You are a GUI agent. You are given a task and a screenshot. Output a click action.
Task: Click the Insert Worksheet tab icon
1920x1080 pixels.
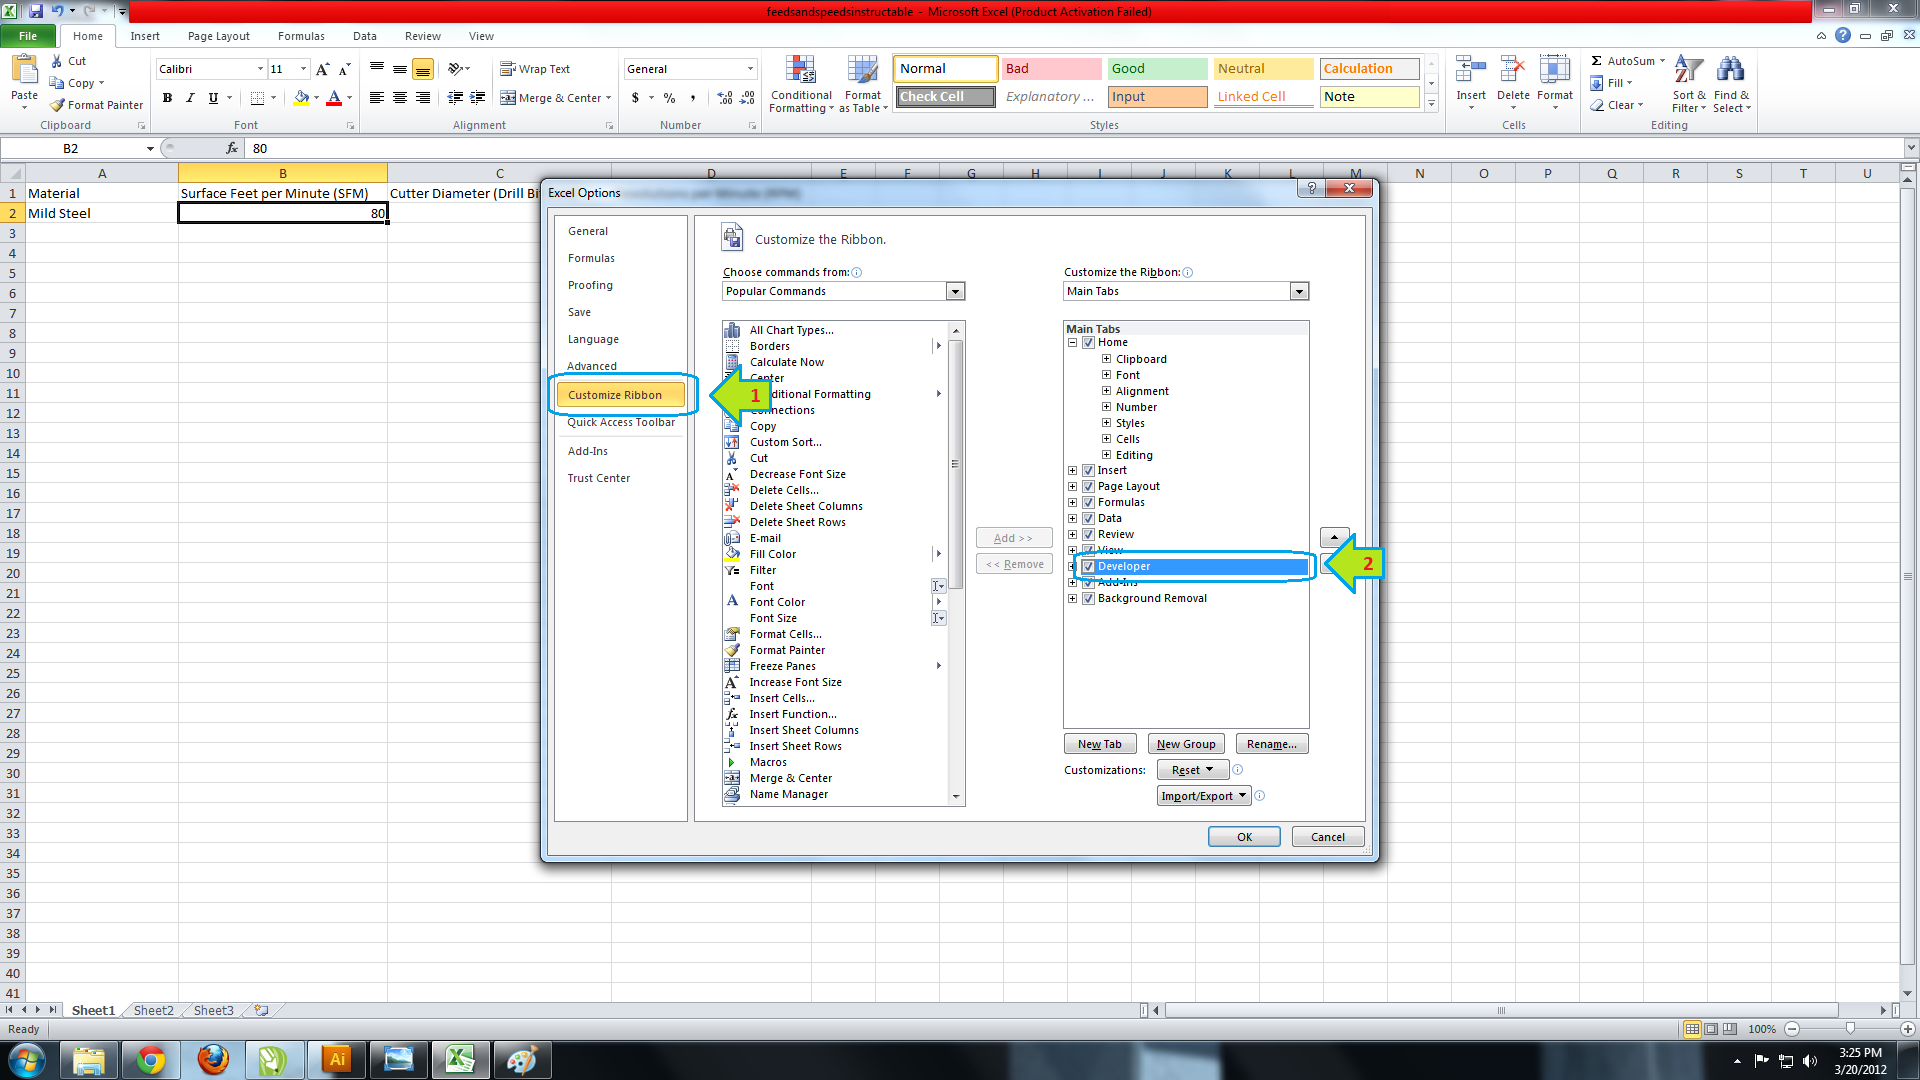261,1010
